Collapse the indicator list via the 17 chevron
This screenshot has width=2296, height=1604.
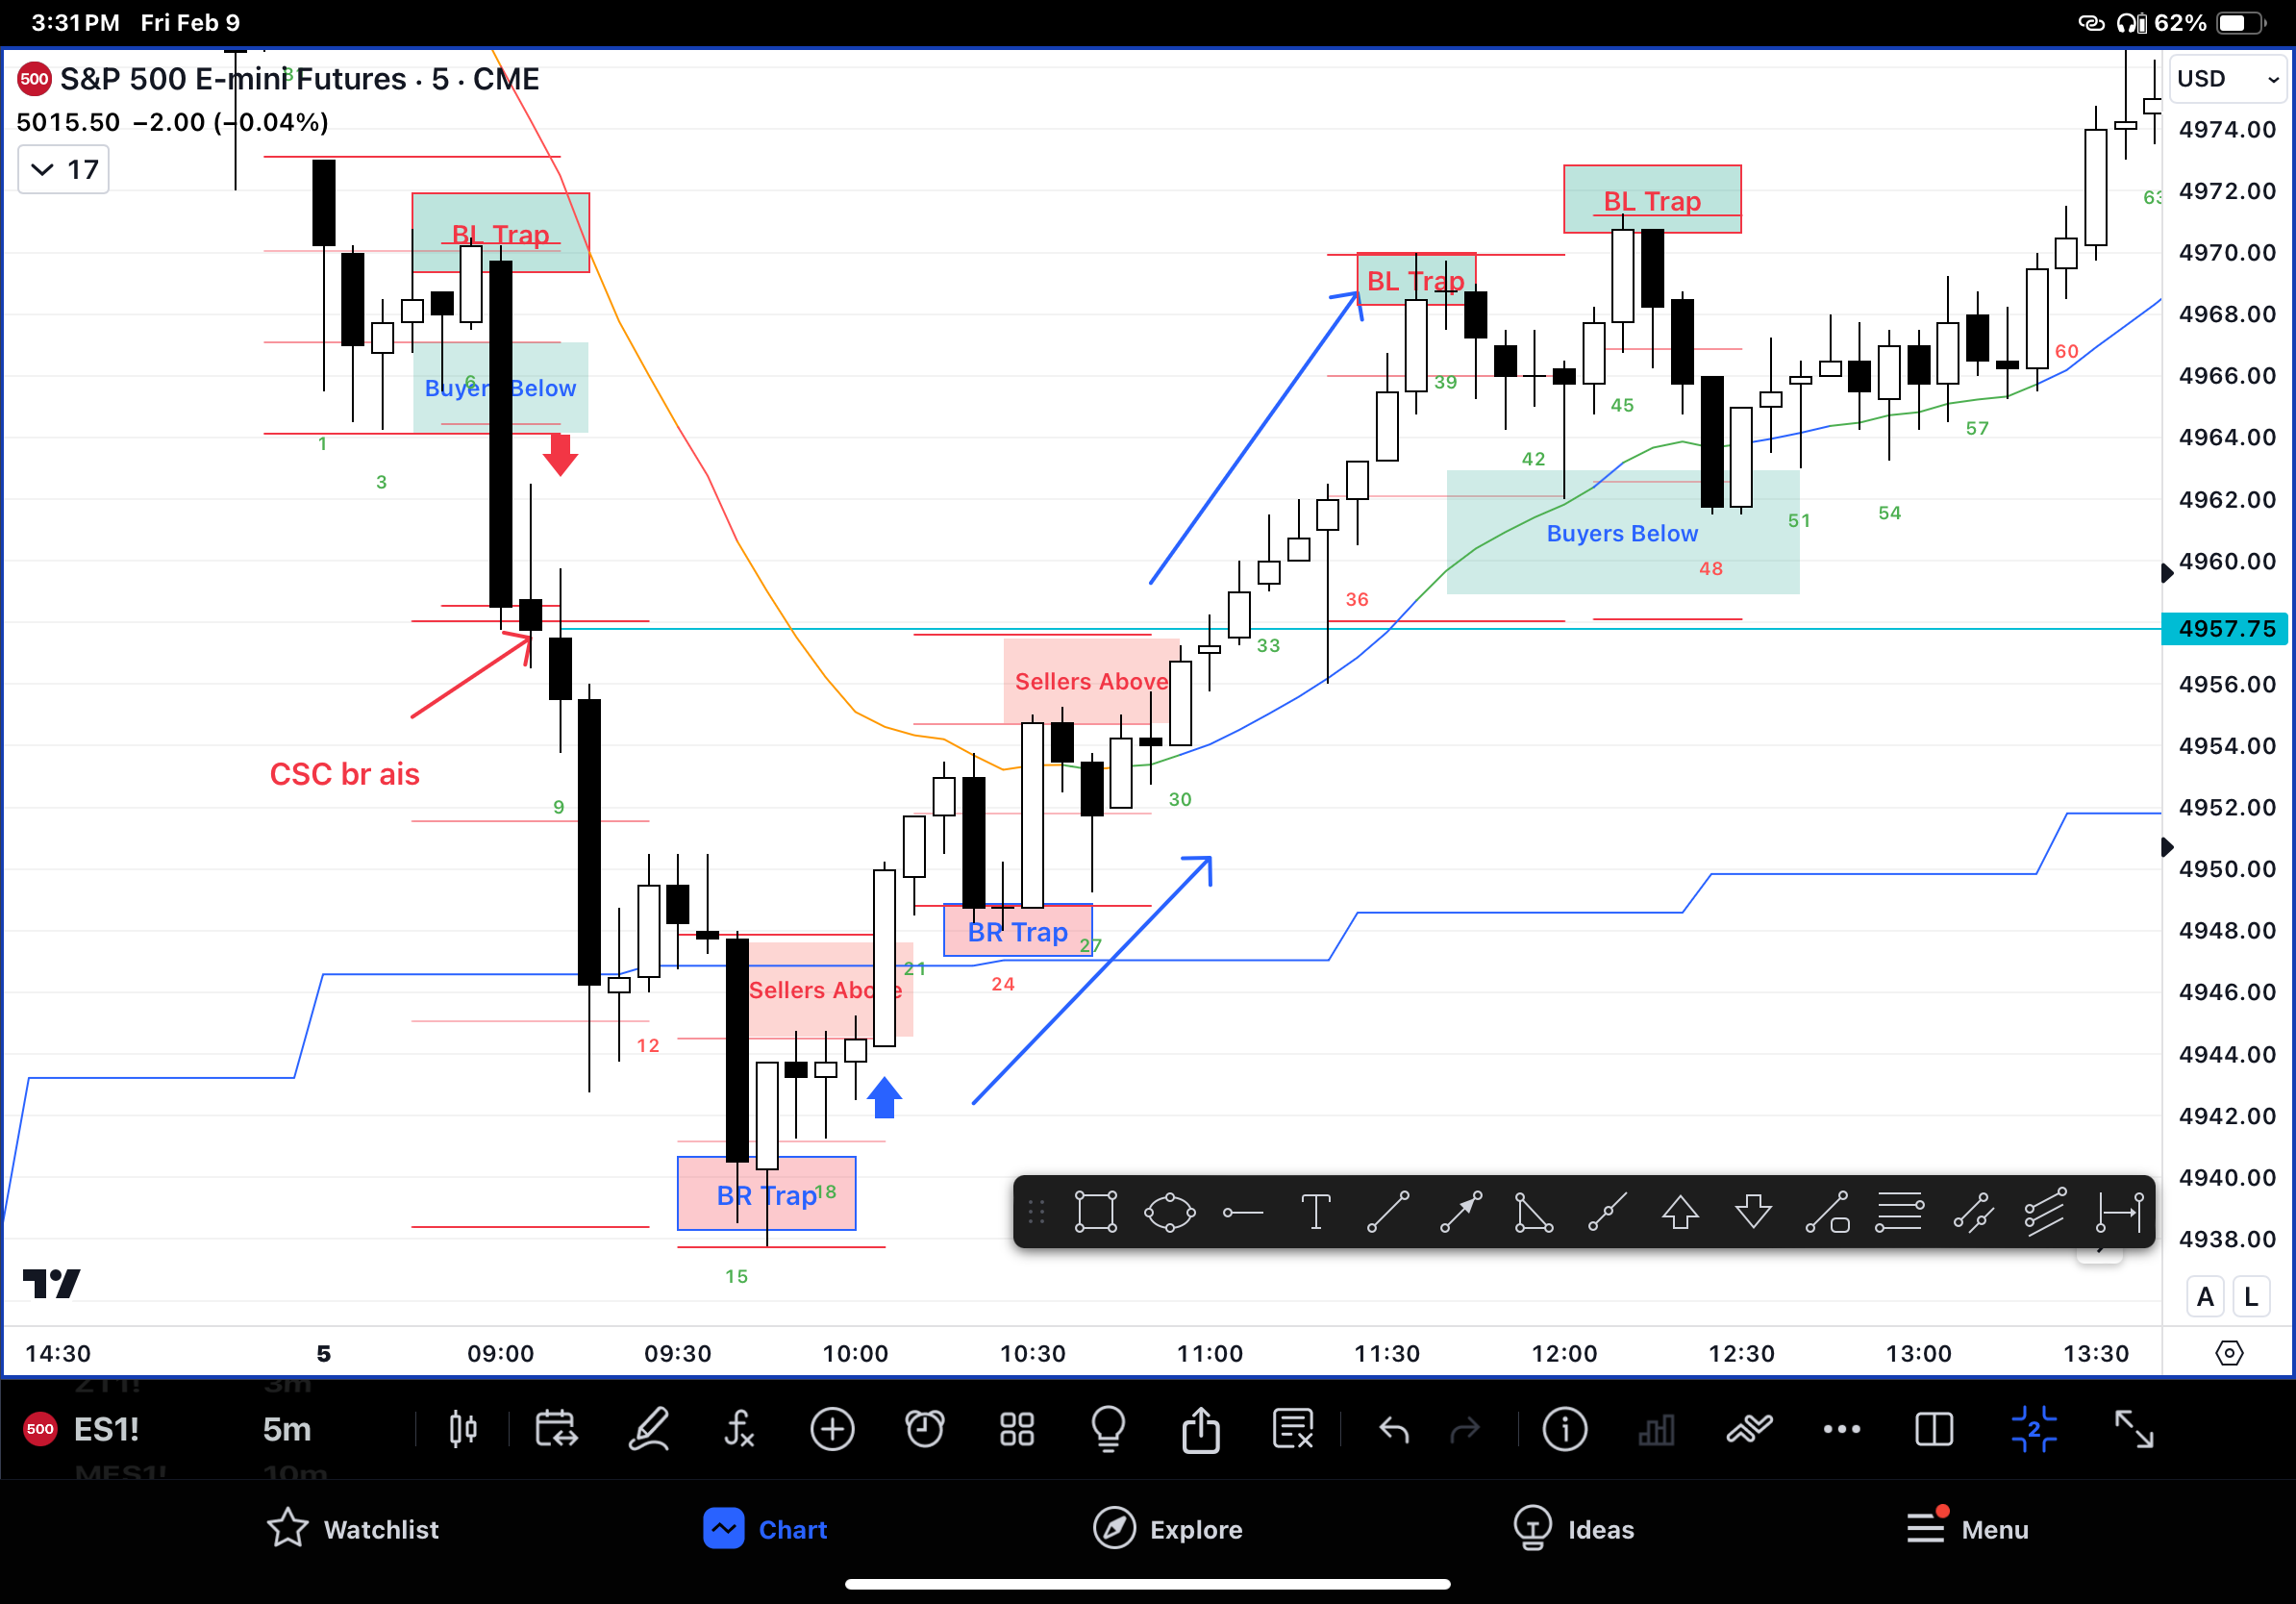(x=62, y=168)
